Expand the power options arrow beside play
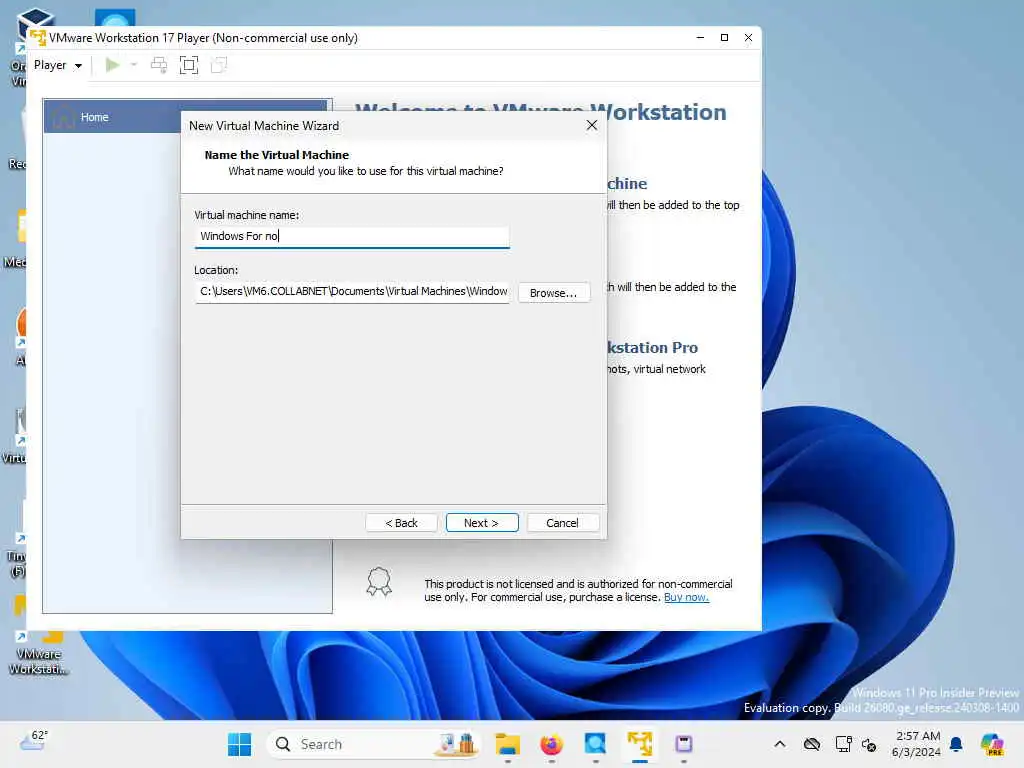The width and height of the screenshot is (1024, 768). pyautogui.click(x=134, y=65)
